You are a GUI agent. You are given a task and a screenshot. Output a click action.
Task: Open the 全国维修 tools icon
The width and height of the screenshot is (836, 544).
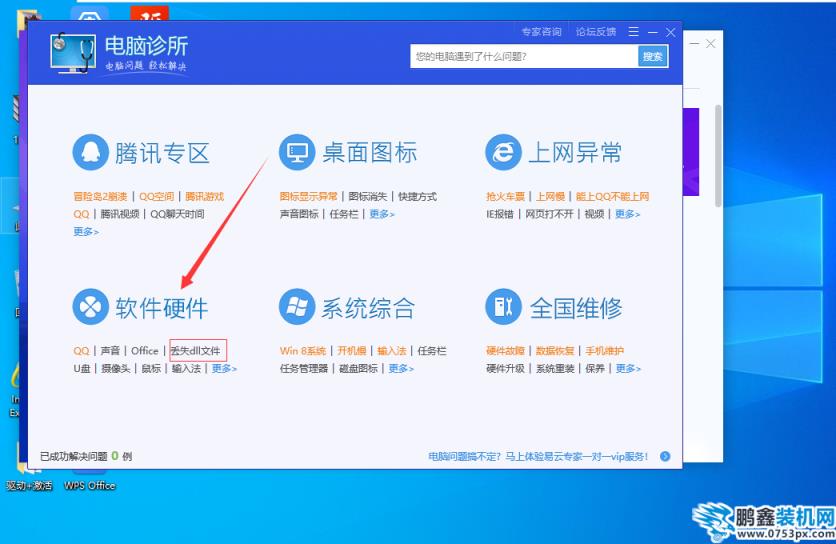tap(503, 307)
